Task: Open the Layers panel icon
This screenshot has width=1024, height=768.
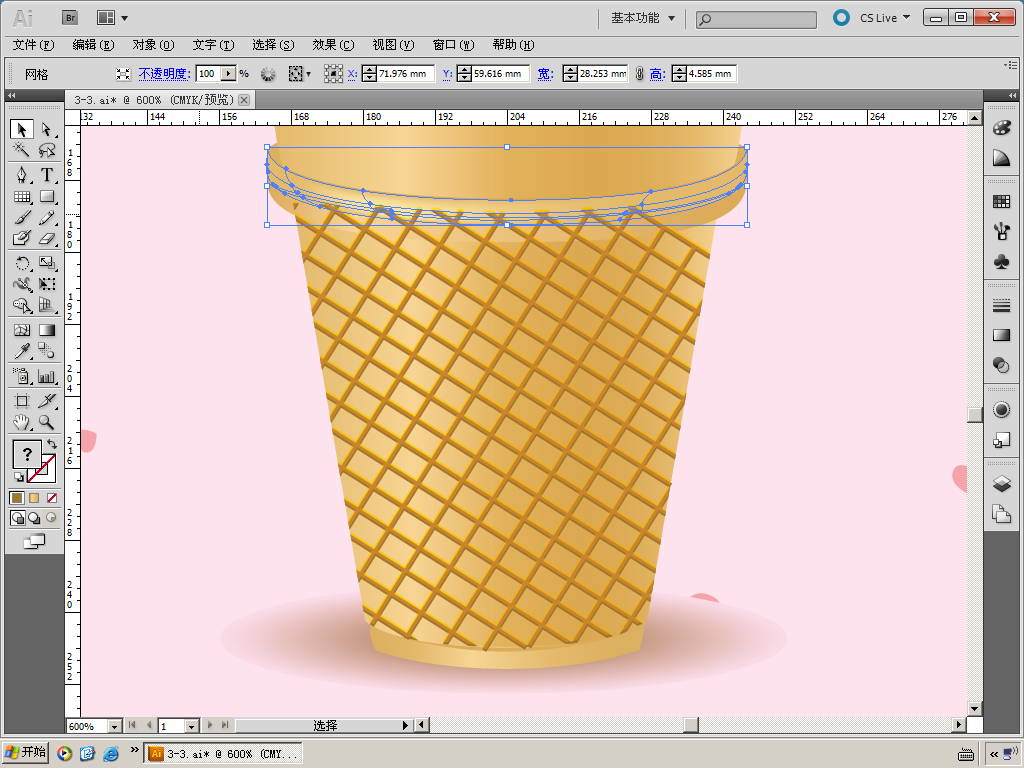Action: click(x=1001, y=484)
